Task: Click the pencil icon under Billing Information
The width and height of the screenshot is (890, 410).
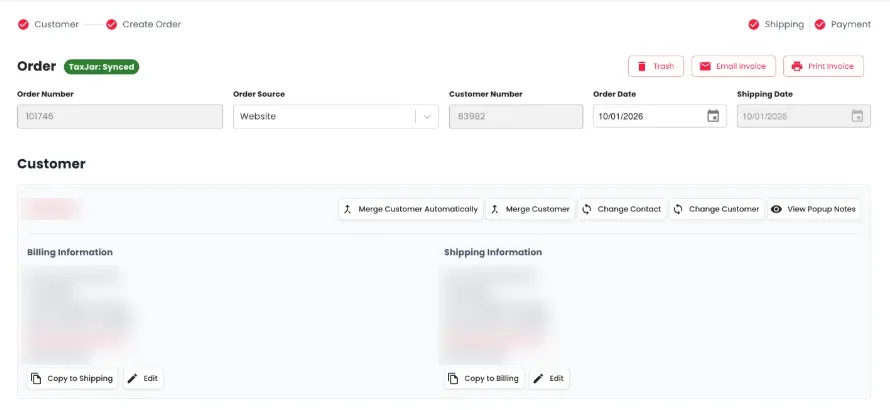Action: pos(132,379)
